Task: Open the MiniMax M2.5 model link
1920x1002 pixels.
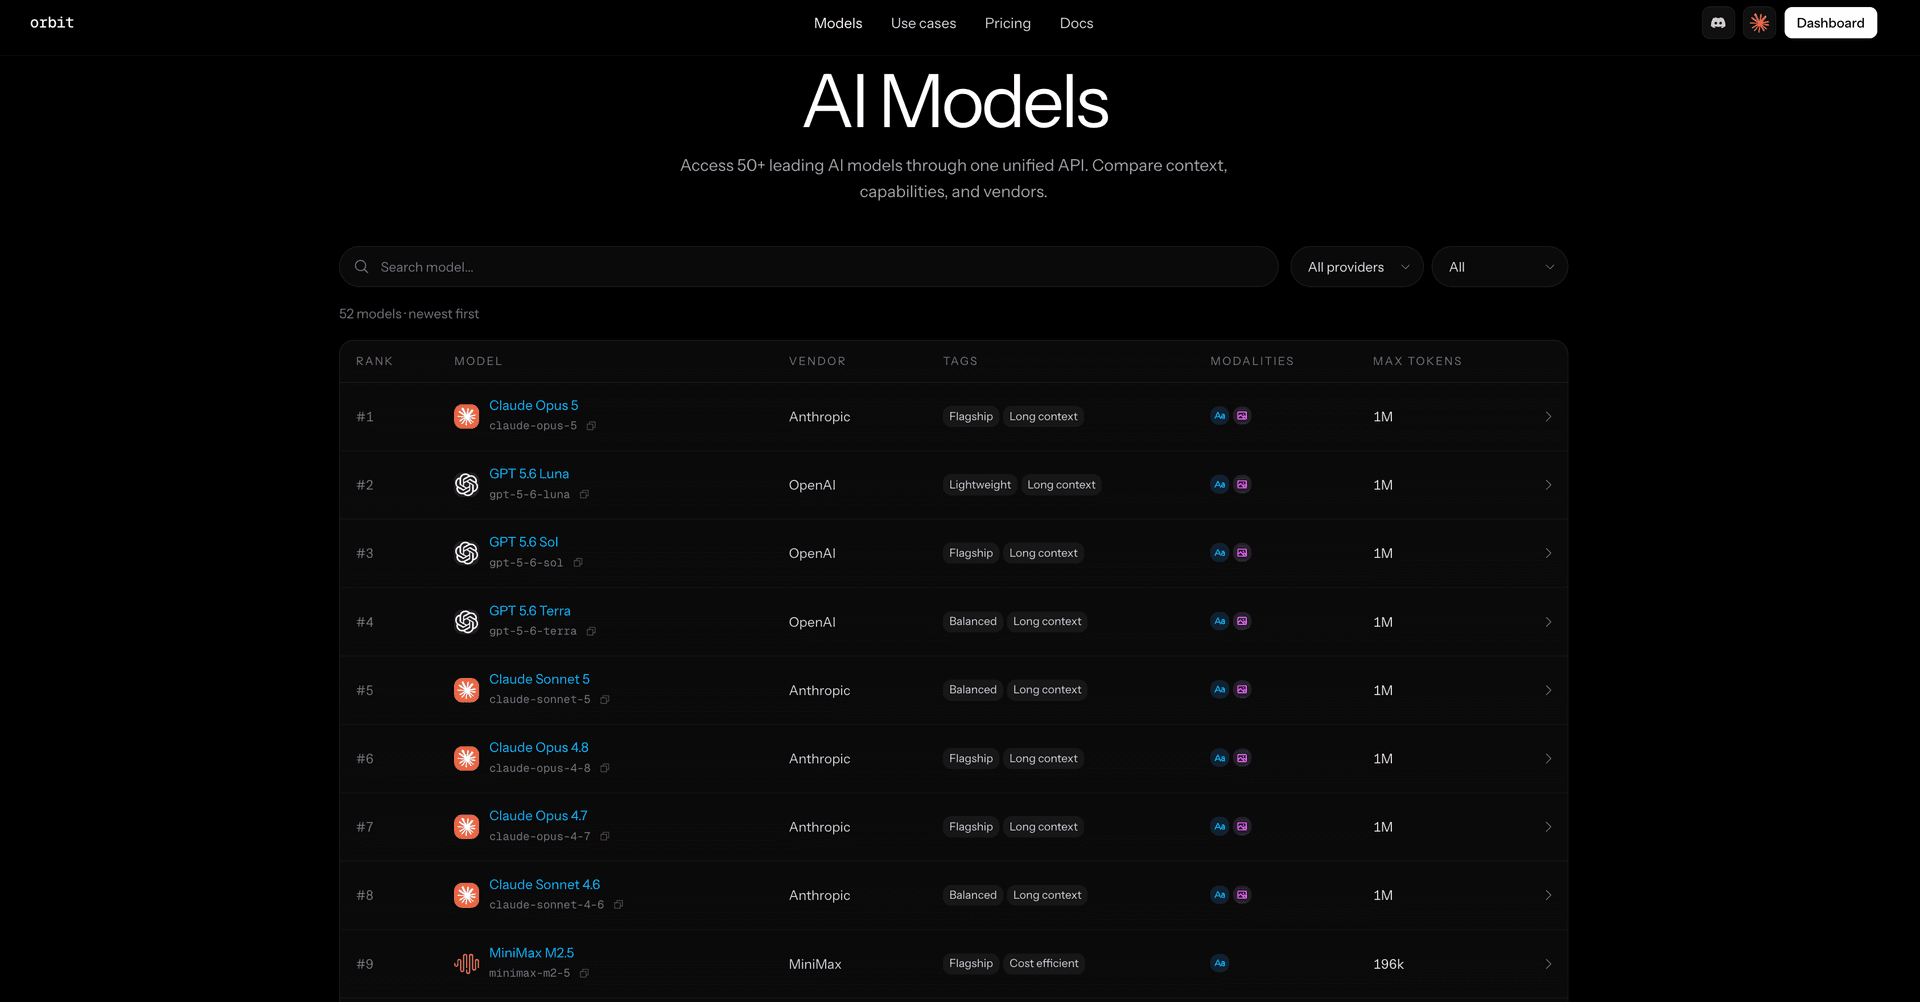Action: [x=532, y=953]
